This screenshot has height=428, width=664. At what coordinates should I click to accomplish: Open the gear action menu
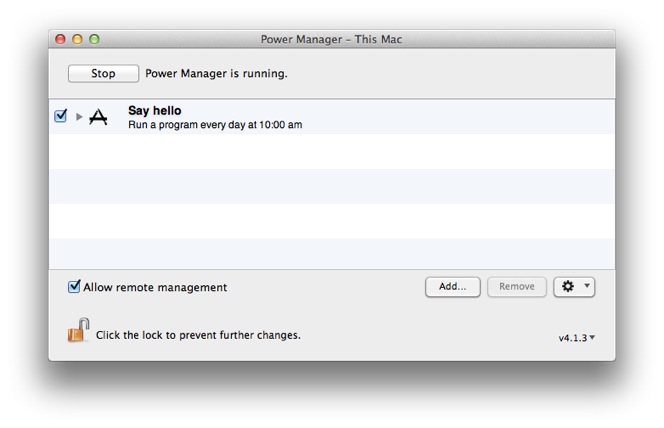point(574,287)
